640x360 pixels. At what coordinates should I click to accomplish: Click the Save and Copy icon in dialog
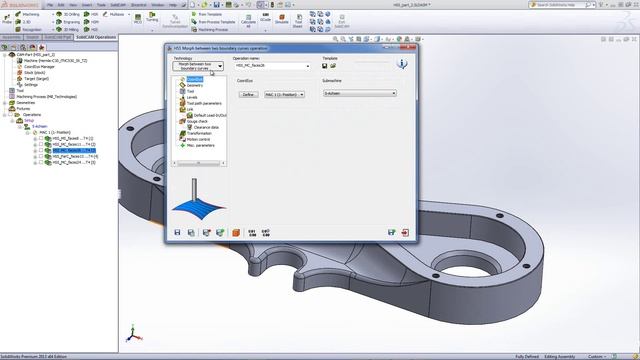point(191,232)
